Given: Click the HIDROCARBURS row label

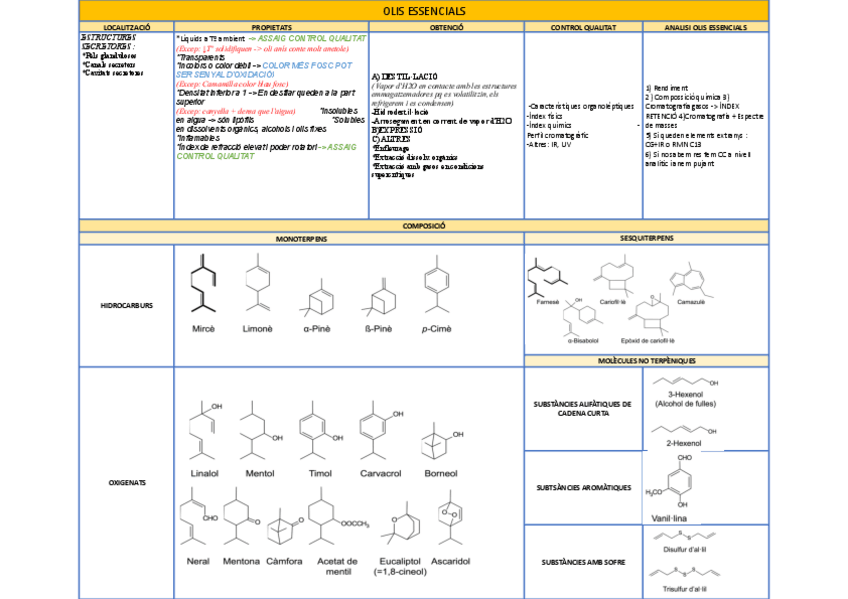Looking at the screenshot, I should point(127,305).
